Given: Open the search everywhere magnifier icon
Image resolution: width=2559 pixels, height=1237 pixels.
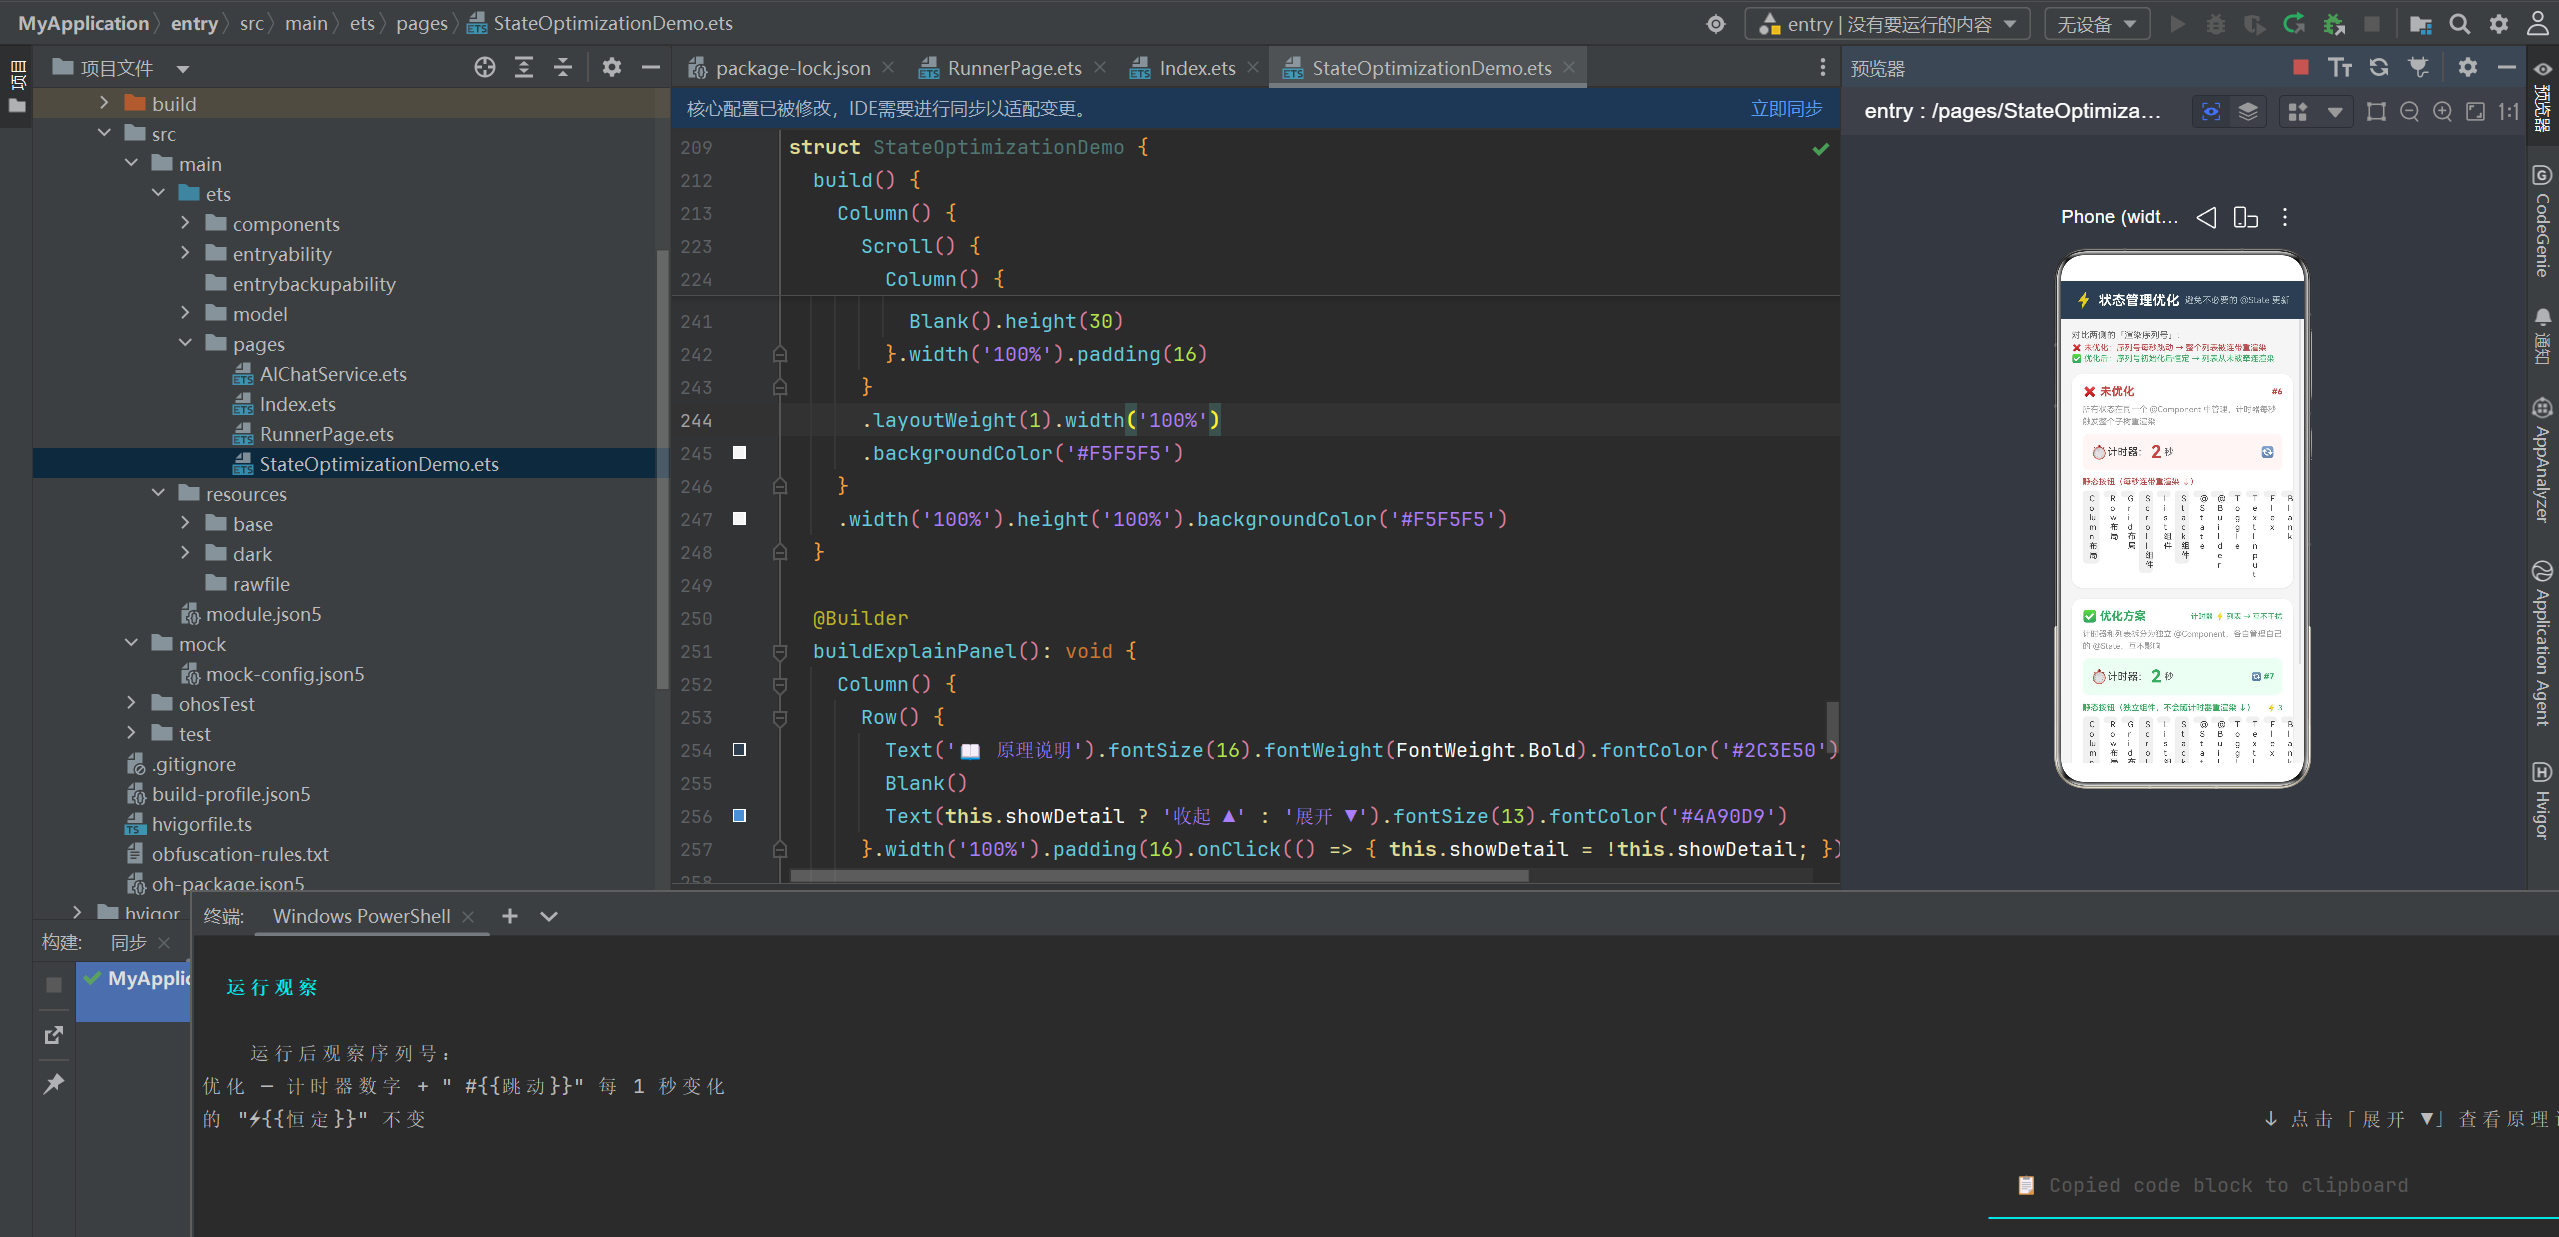Looking at the screenshot, I should point(2460,24).
